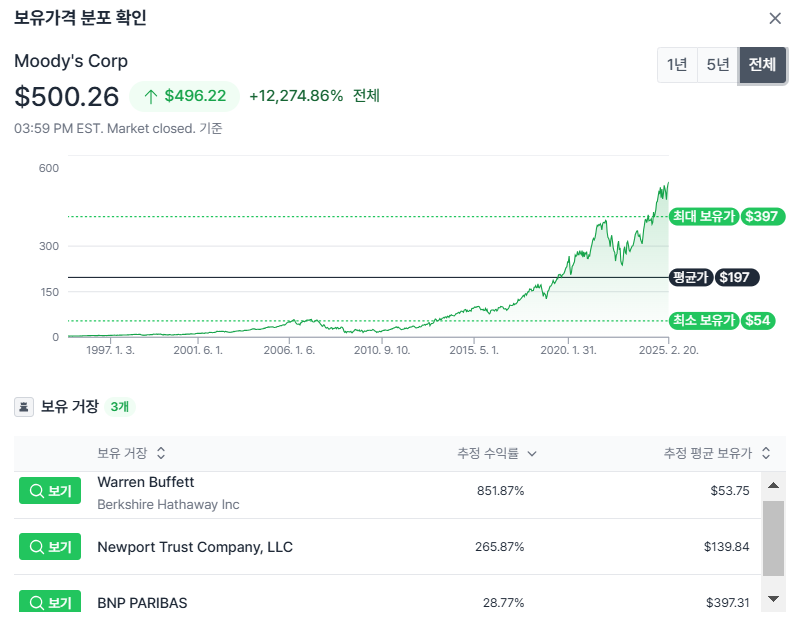Screen dimensions: 792x618
Task: Sort by 추정 평균 보유가 arrows
Action: (766, 453)
